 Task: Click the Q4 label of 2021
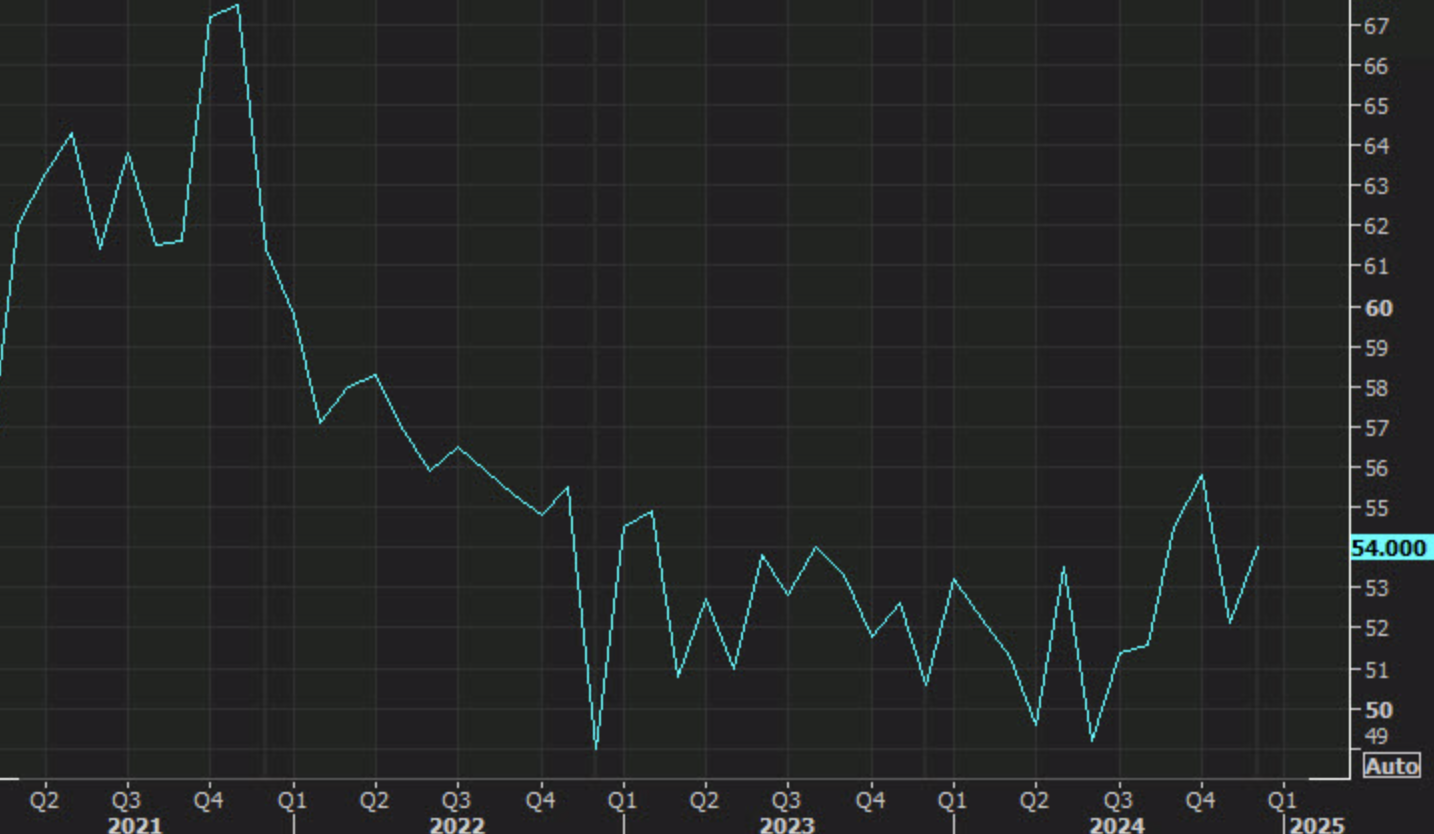pyautogui.click(x=209, y=801)
